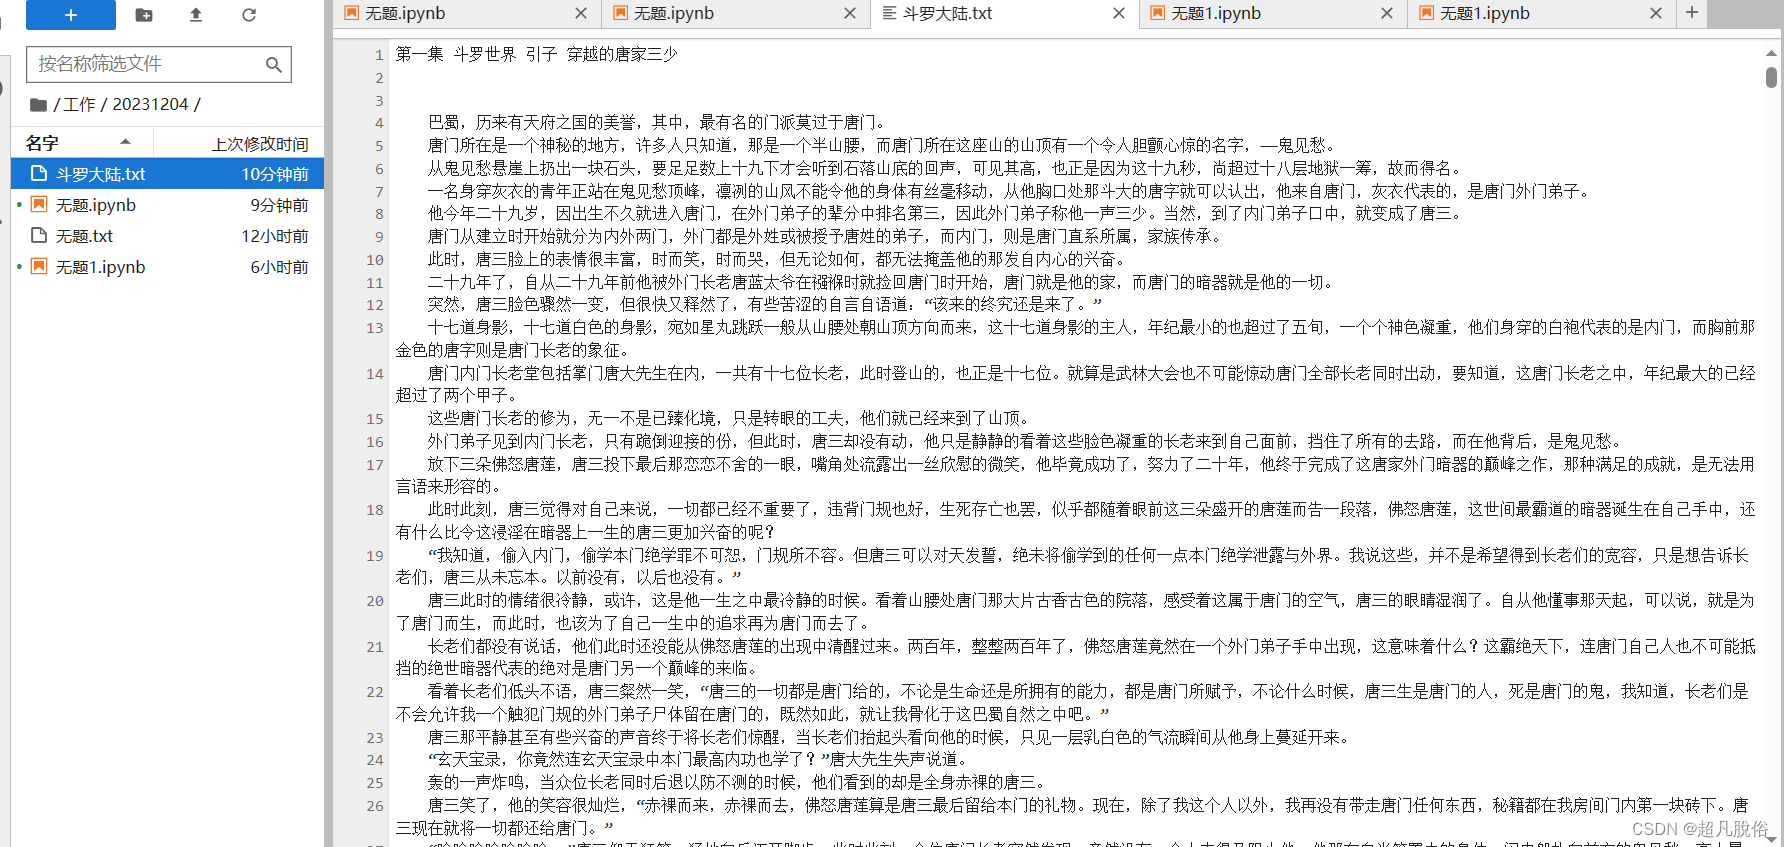Select 无题.txt in the file list
The width and height of the screenshot is (1784, 847).
point(167,236)
